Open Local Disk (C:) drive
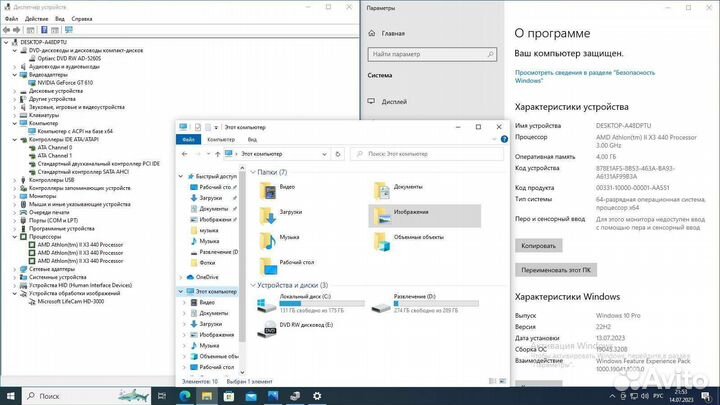This screenshot has width=720, height=405. click(x=312, y=304)
